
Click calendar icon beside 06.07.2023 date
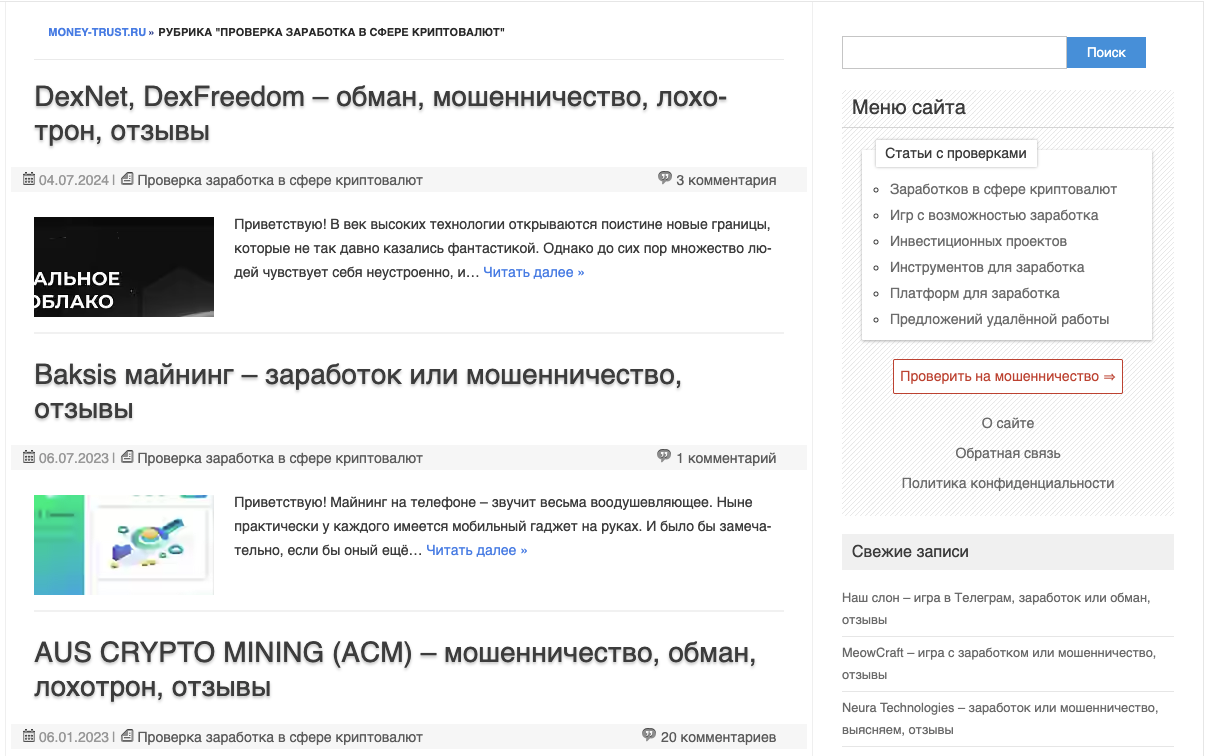29,458
